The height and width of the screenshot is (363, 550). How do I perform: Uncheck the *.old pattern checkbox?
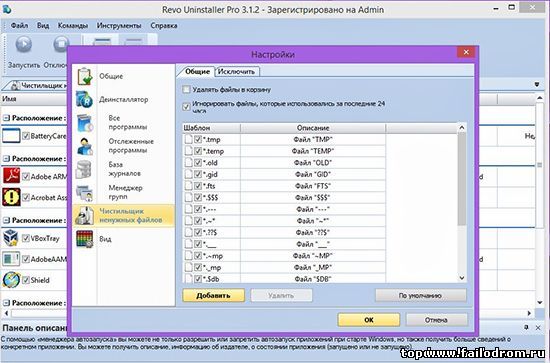point(198,162)
